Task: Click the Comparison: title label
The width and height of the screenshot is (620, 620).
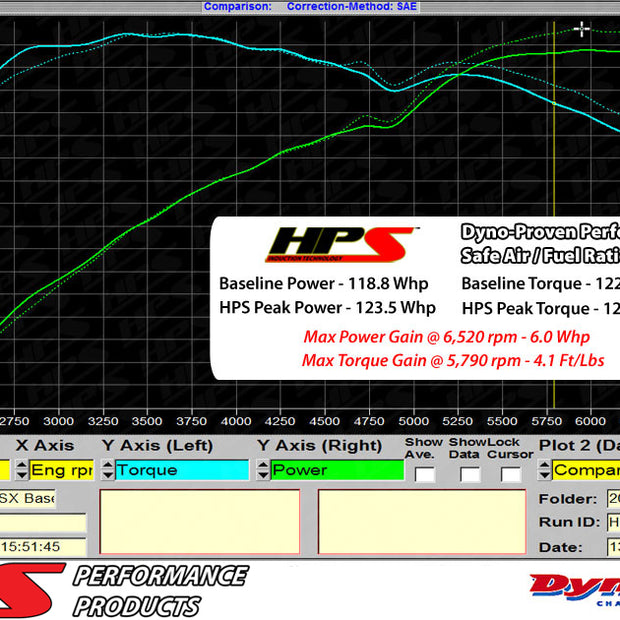Action: click(x=238, y=6)
